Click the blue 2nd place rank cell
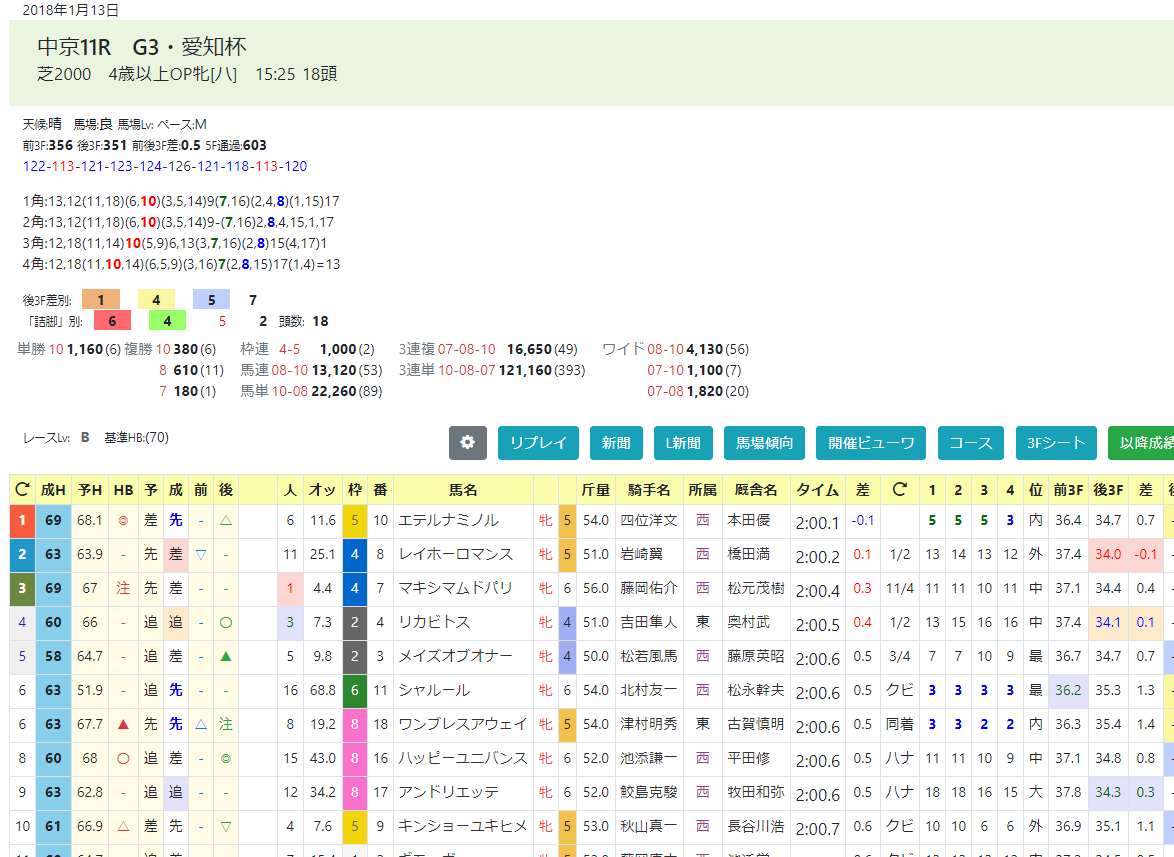This screenshot has width=1174, height=857. tap(22, 555)
